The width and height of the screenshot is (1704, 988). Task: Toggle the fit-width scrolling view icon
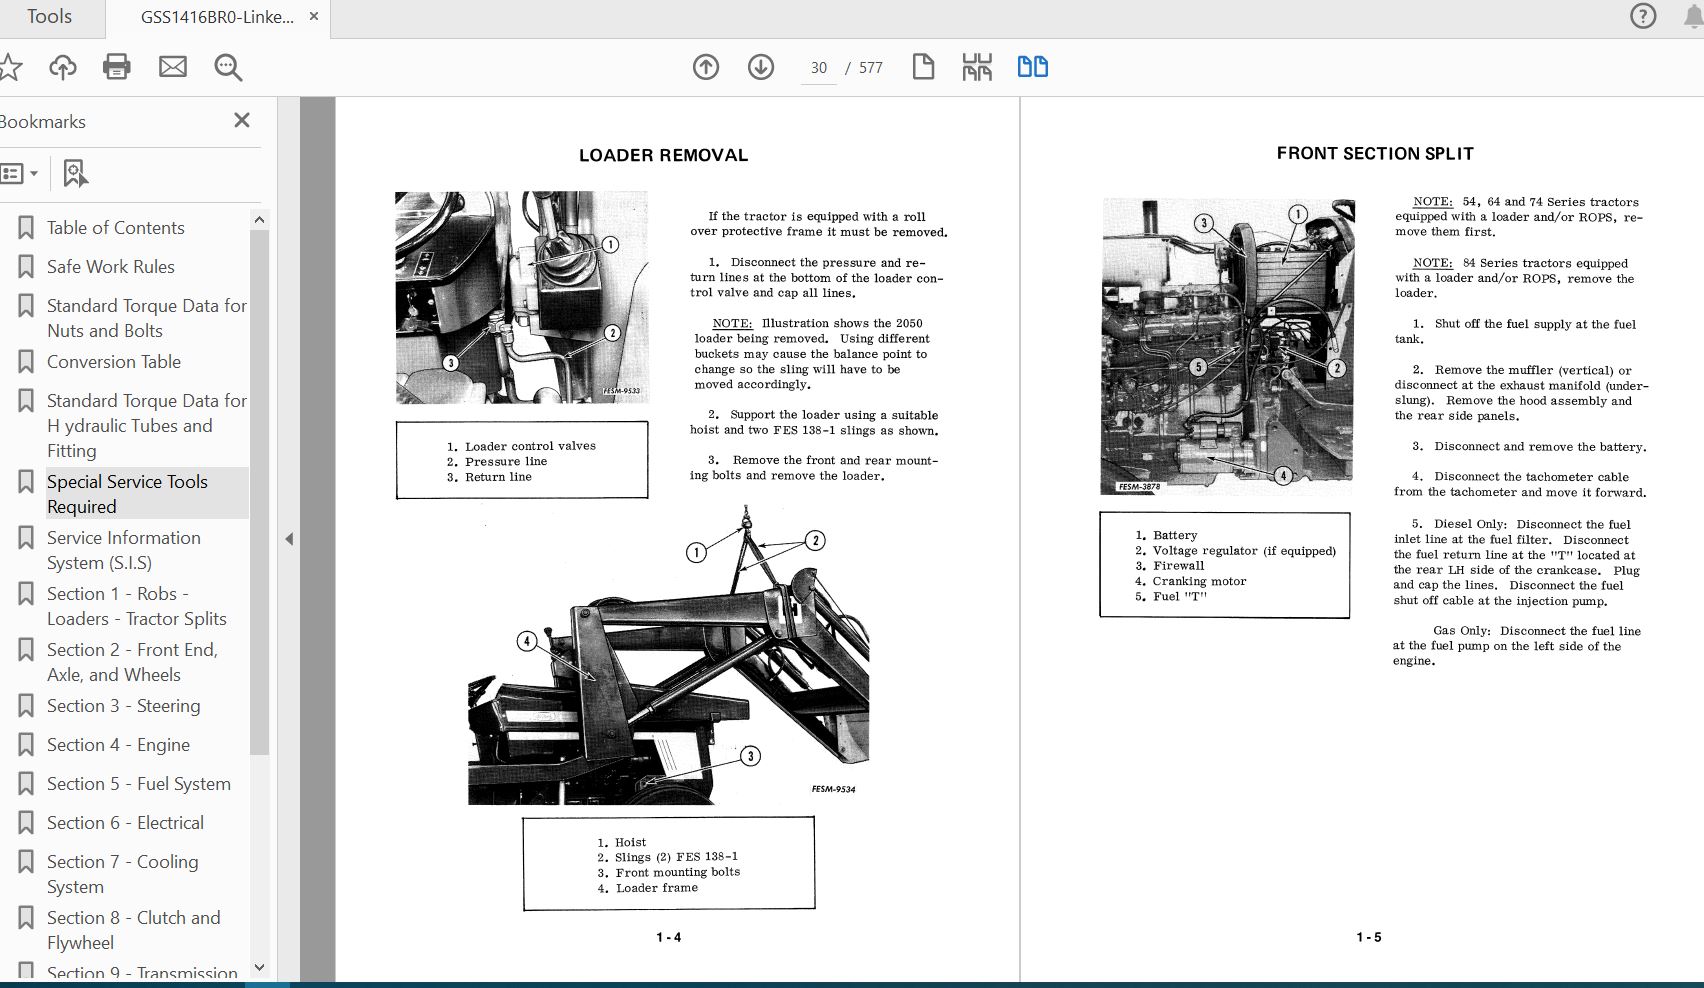[x=977, y=67]
